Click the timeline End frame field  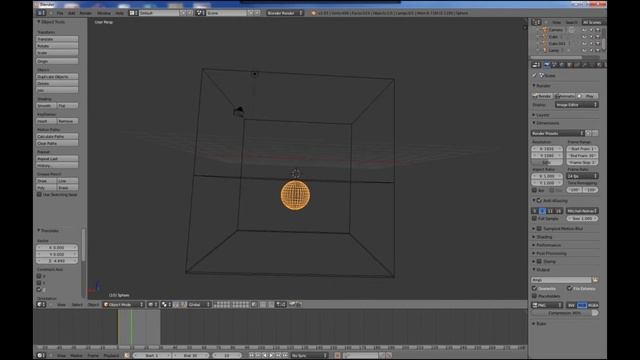click(191, 355)
